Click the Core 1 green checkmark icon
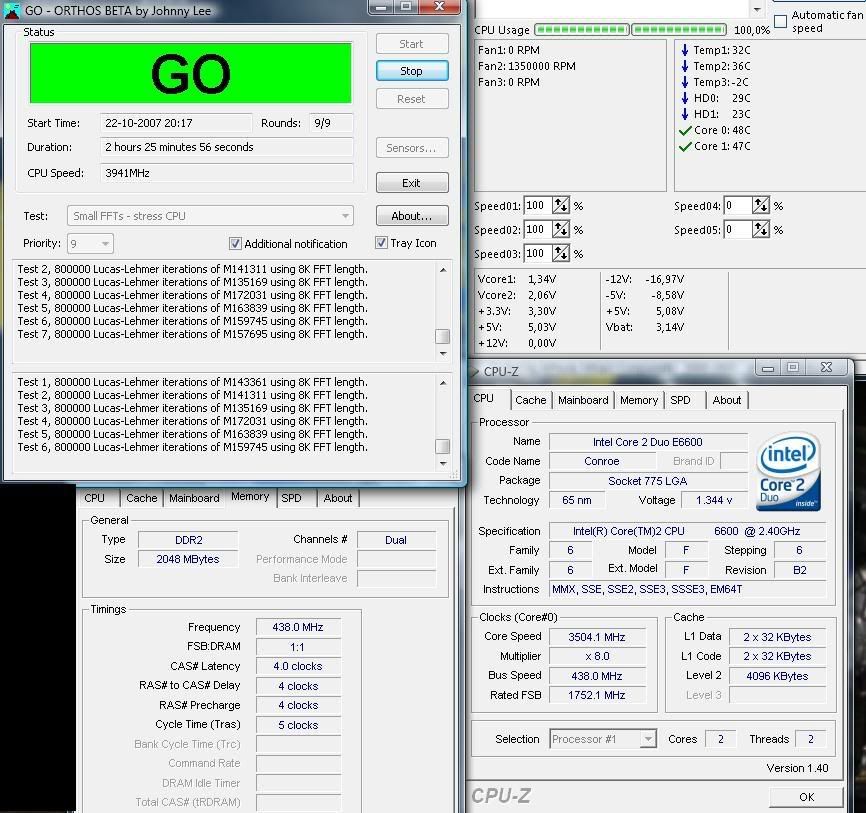The image size is (866, 813). [685, 146]
